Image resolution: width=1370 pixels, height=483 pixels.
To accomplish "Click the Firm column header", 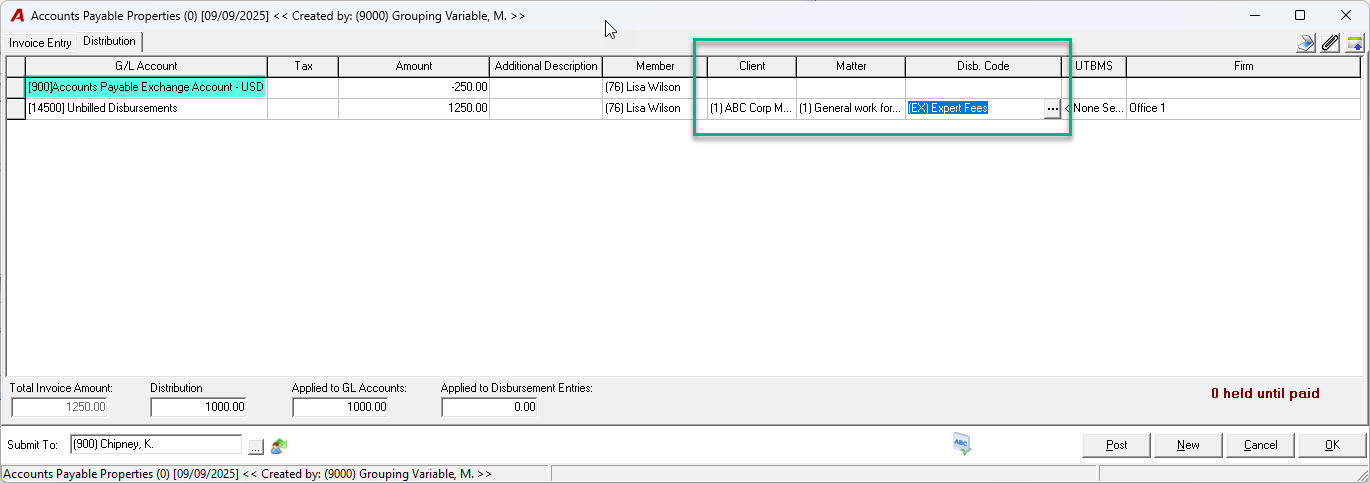I will pos(1243,66).
